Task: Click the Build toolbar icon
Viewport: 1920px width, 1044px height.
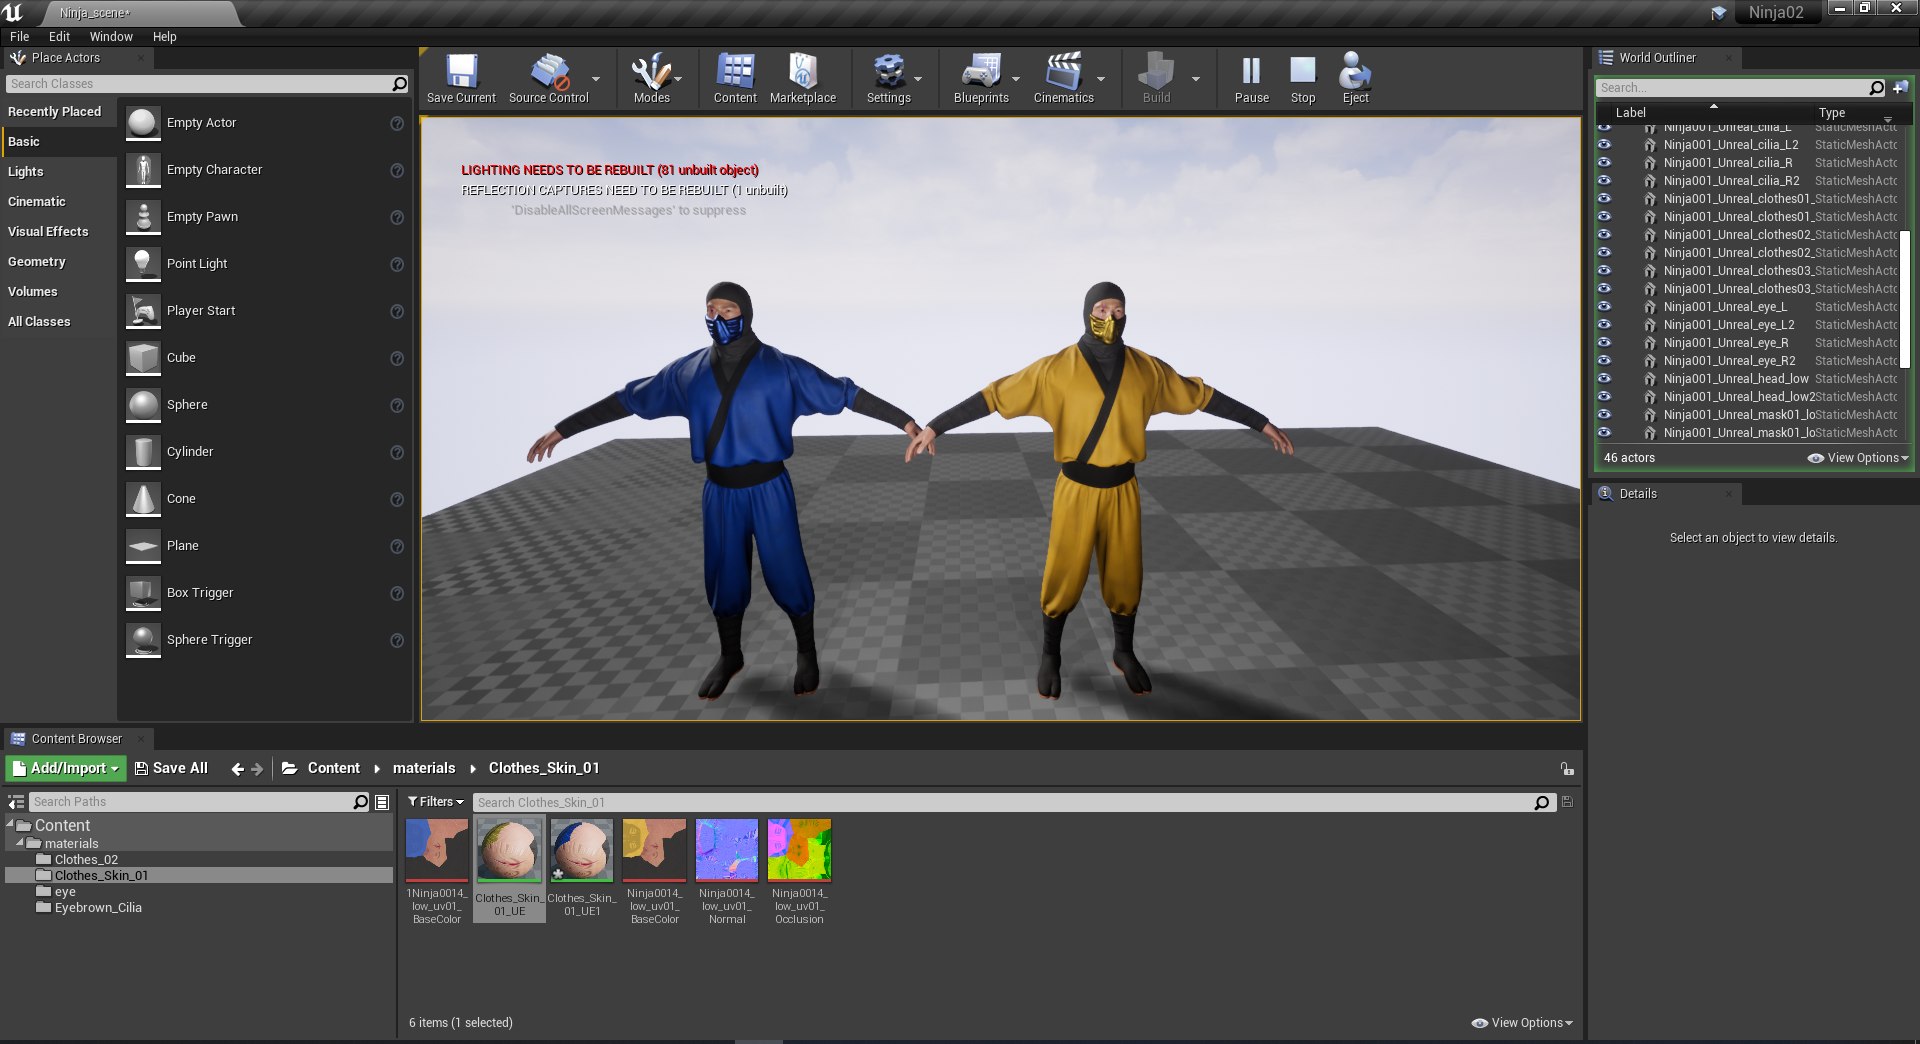Action: [x=1156, y=72]
